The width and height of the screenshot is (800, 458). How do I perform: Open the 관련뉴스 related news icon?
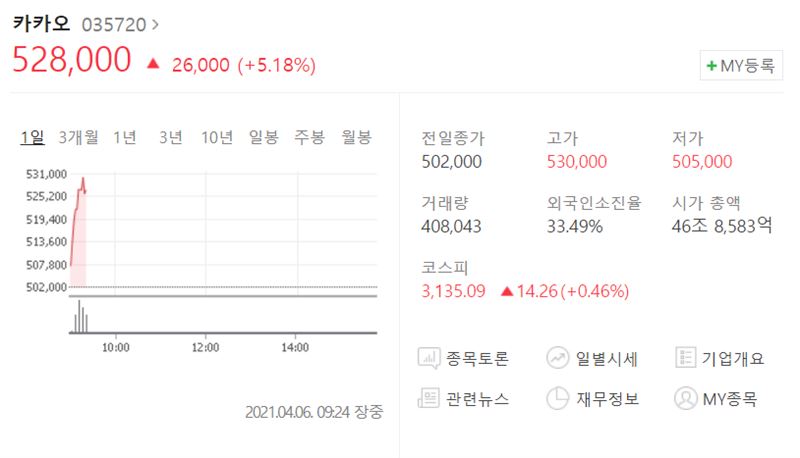[x=429, y=398]
